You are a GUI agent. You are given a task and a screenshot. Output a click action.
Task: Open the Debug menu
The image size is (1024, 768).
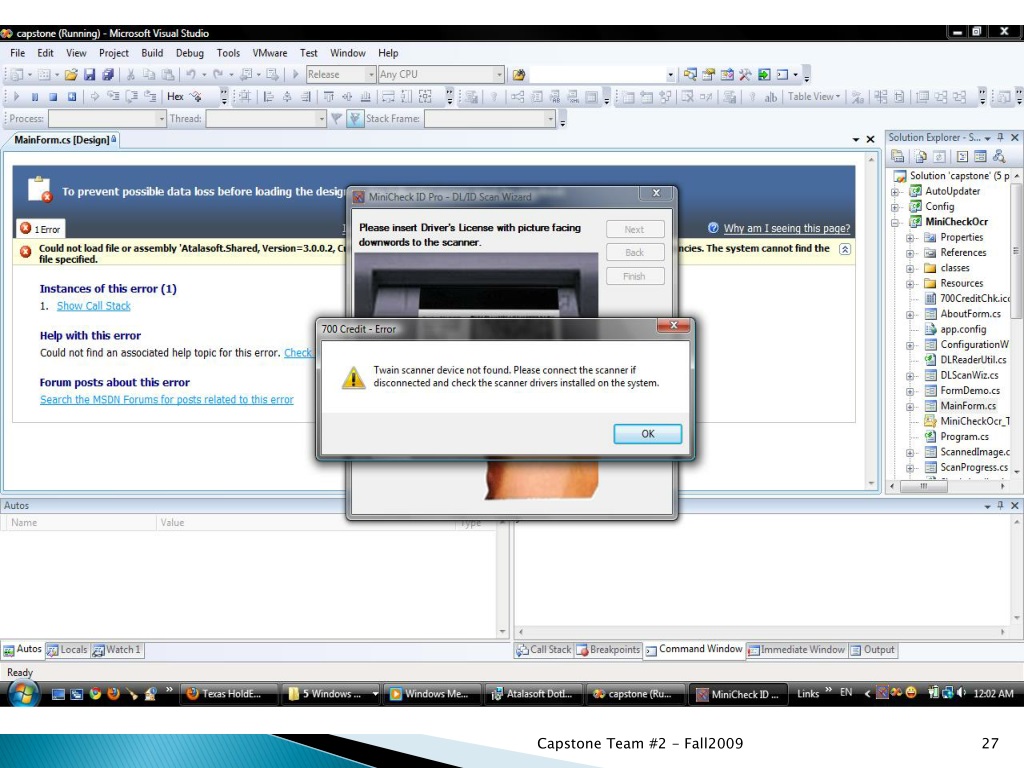pyautogui.click(x=189, y=53)
